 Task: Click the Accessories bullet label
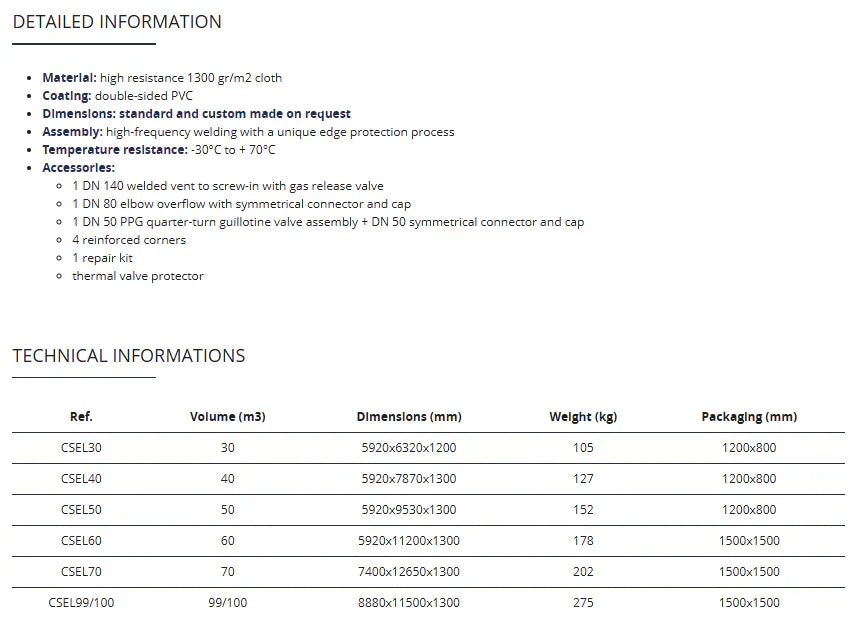78,168
